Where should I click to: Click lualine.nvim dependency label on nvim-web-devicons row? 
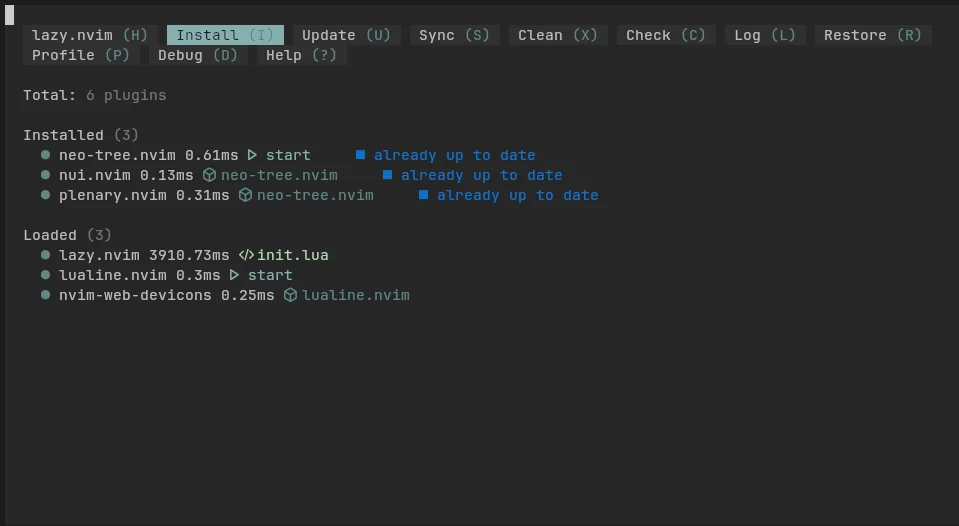click(355, 295)
